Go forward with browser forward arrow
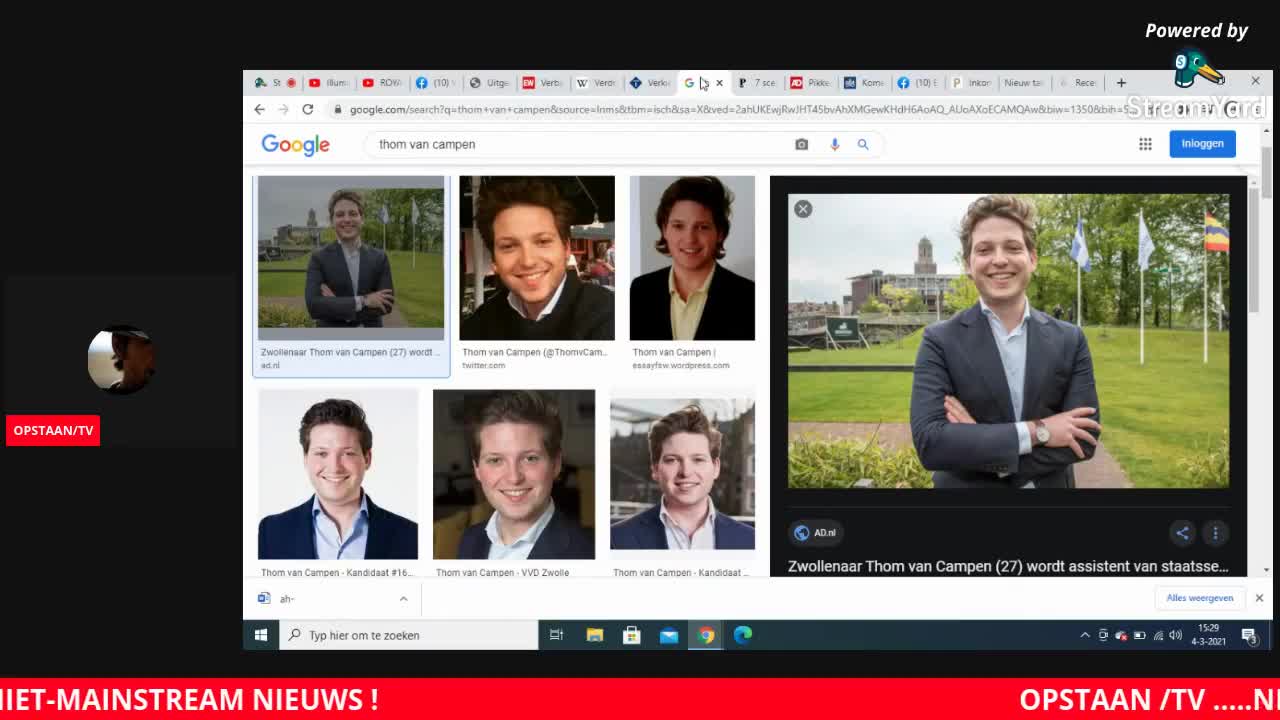The image size is (1280, 720). click(x=283, y=109)
